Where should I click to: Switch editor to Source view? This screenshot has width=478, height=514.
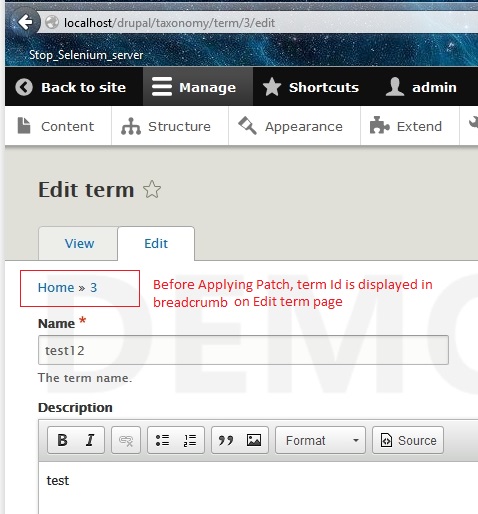[x=408, y=440]
